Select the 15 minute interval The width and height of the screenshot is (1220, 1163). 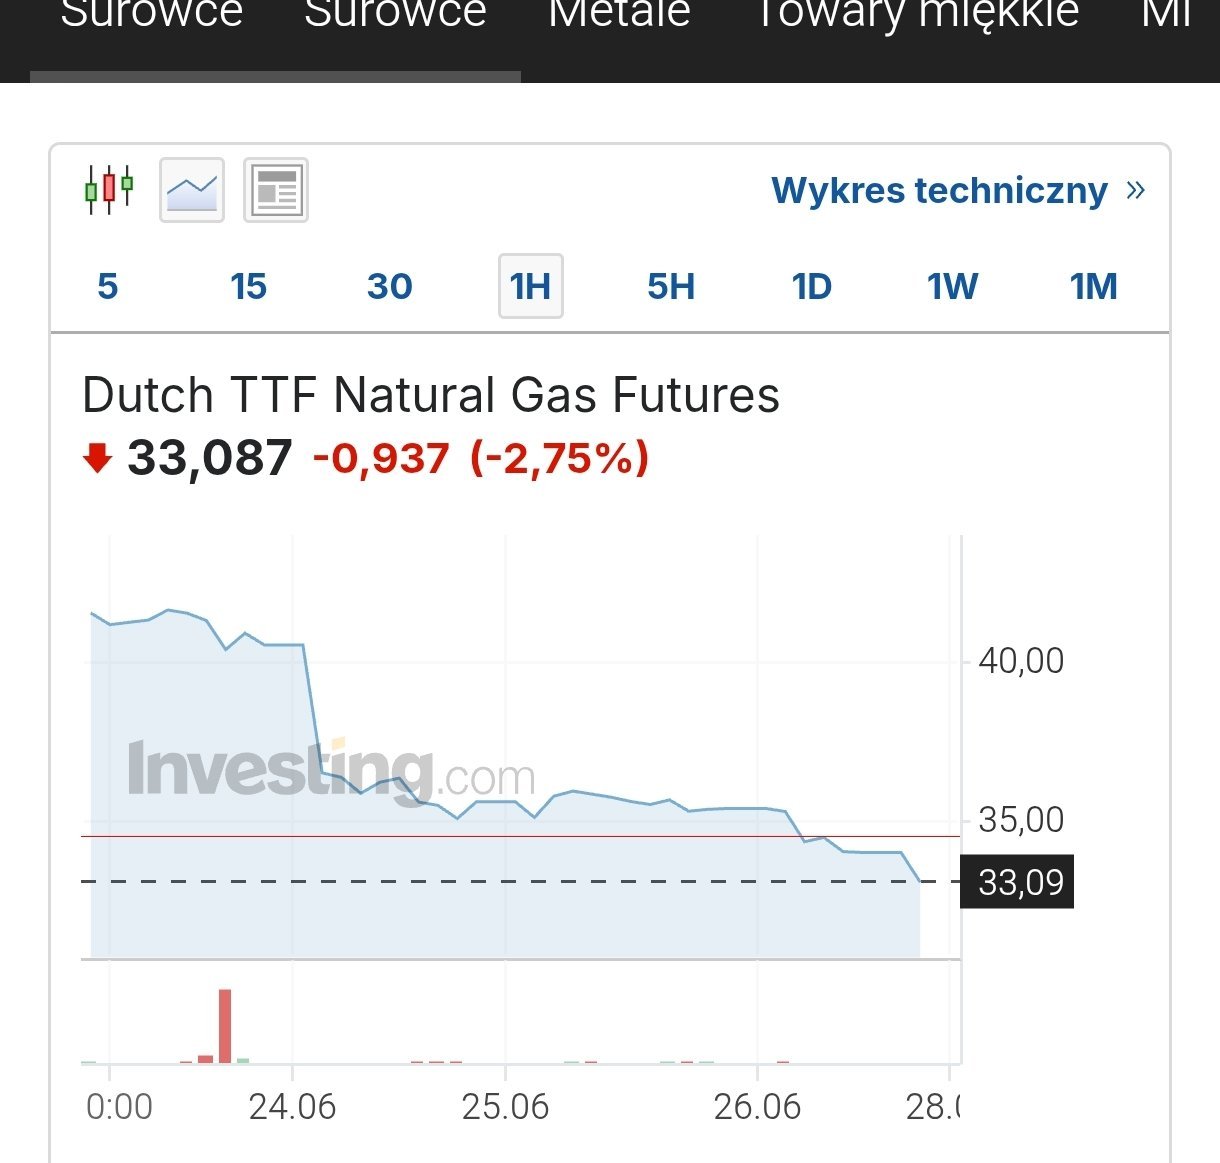click(x=248, y=287)
